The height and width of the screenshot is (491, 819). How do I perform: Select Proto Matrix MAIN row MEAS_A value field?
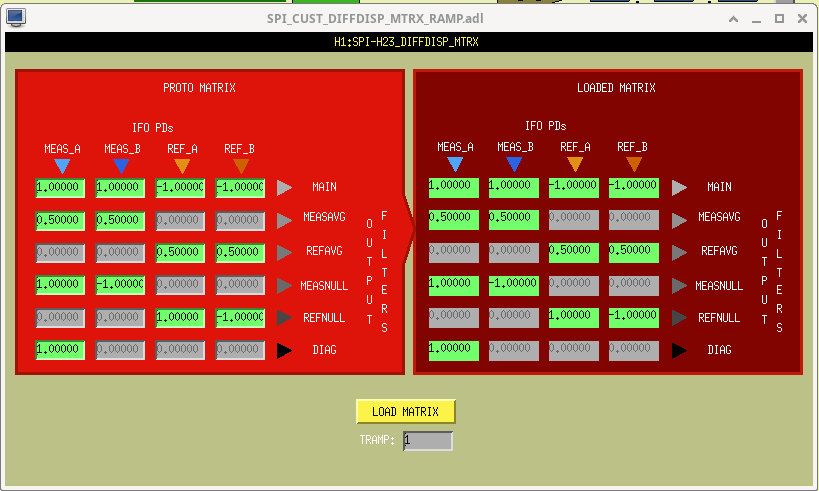point(60,188)
